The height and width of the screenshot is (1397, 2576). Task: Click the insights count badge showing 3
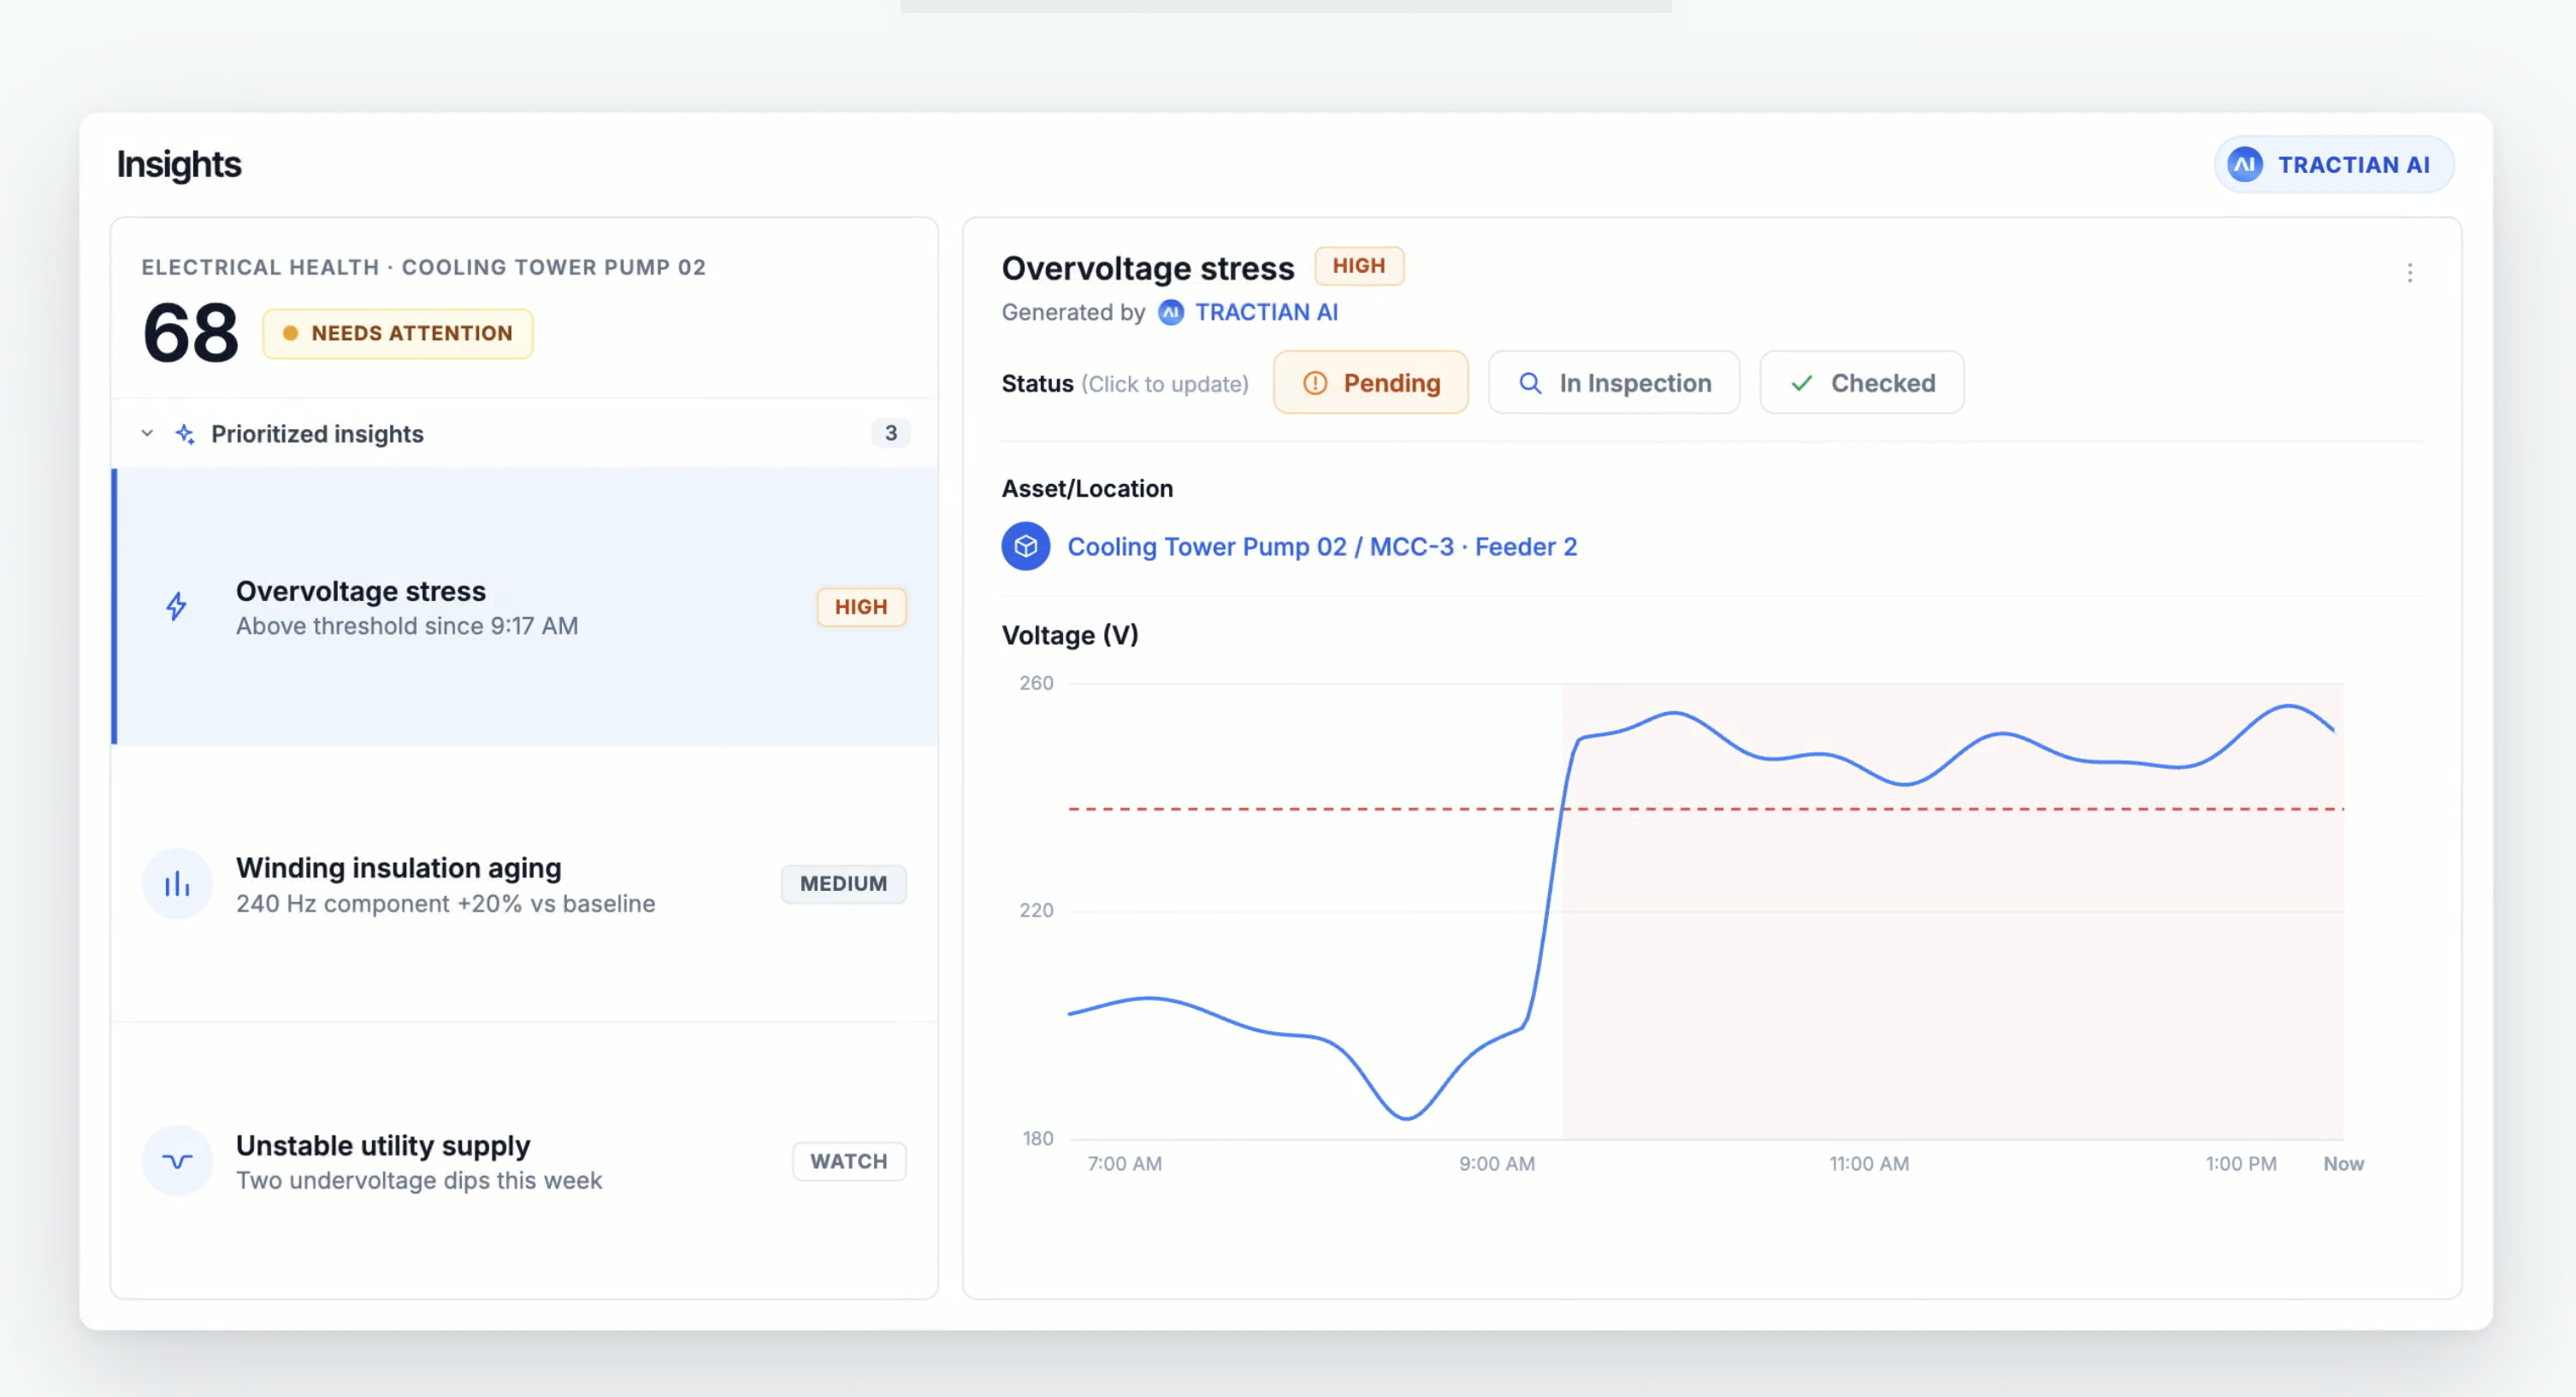890,433
